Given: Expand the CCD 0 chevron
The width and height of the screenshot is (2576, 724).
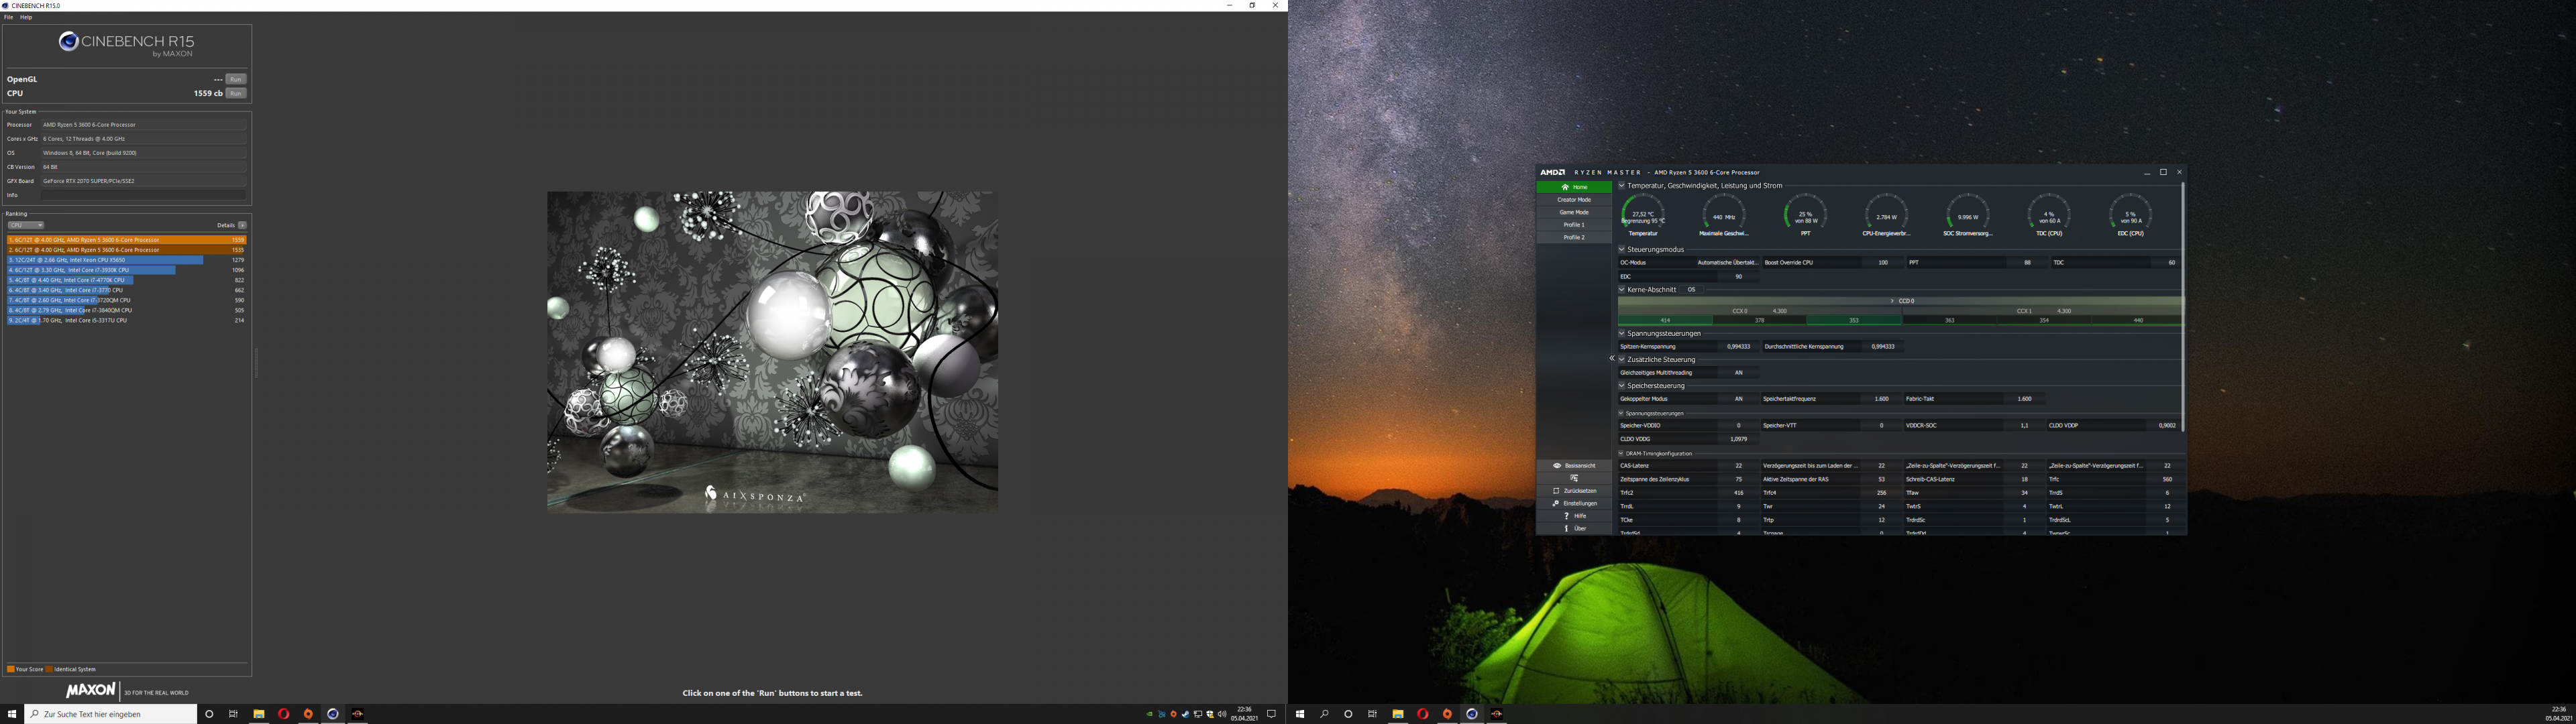Looking at the screenshot, I should 1892,301.
